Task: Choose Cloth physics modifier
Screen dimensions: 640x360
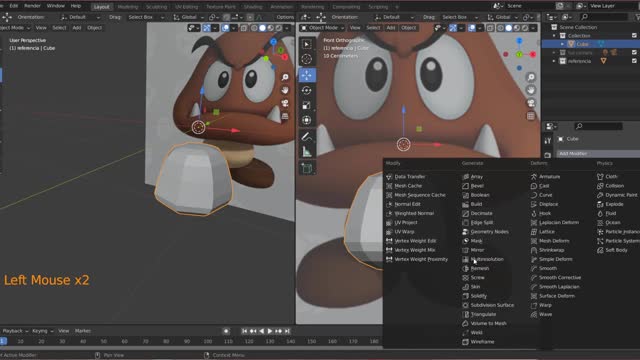Action: click(x=607, y=177)
